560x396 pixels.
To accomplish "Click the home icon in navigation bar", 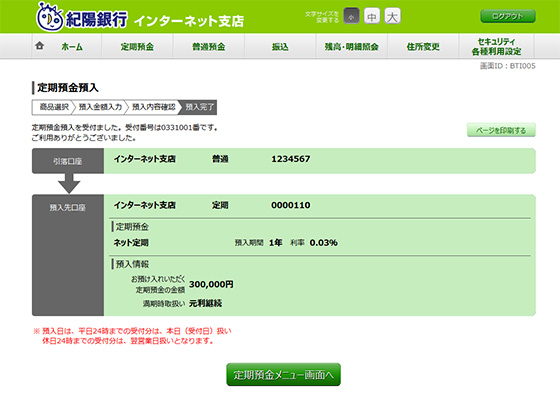I will point(40,46).
